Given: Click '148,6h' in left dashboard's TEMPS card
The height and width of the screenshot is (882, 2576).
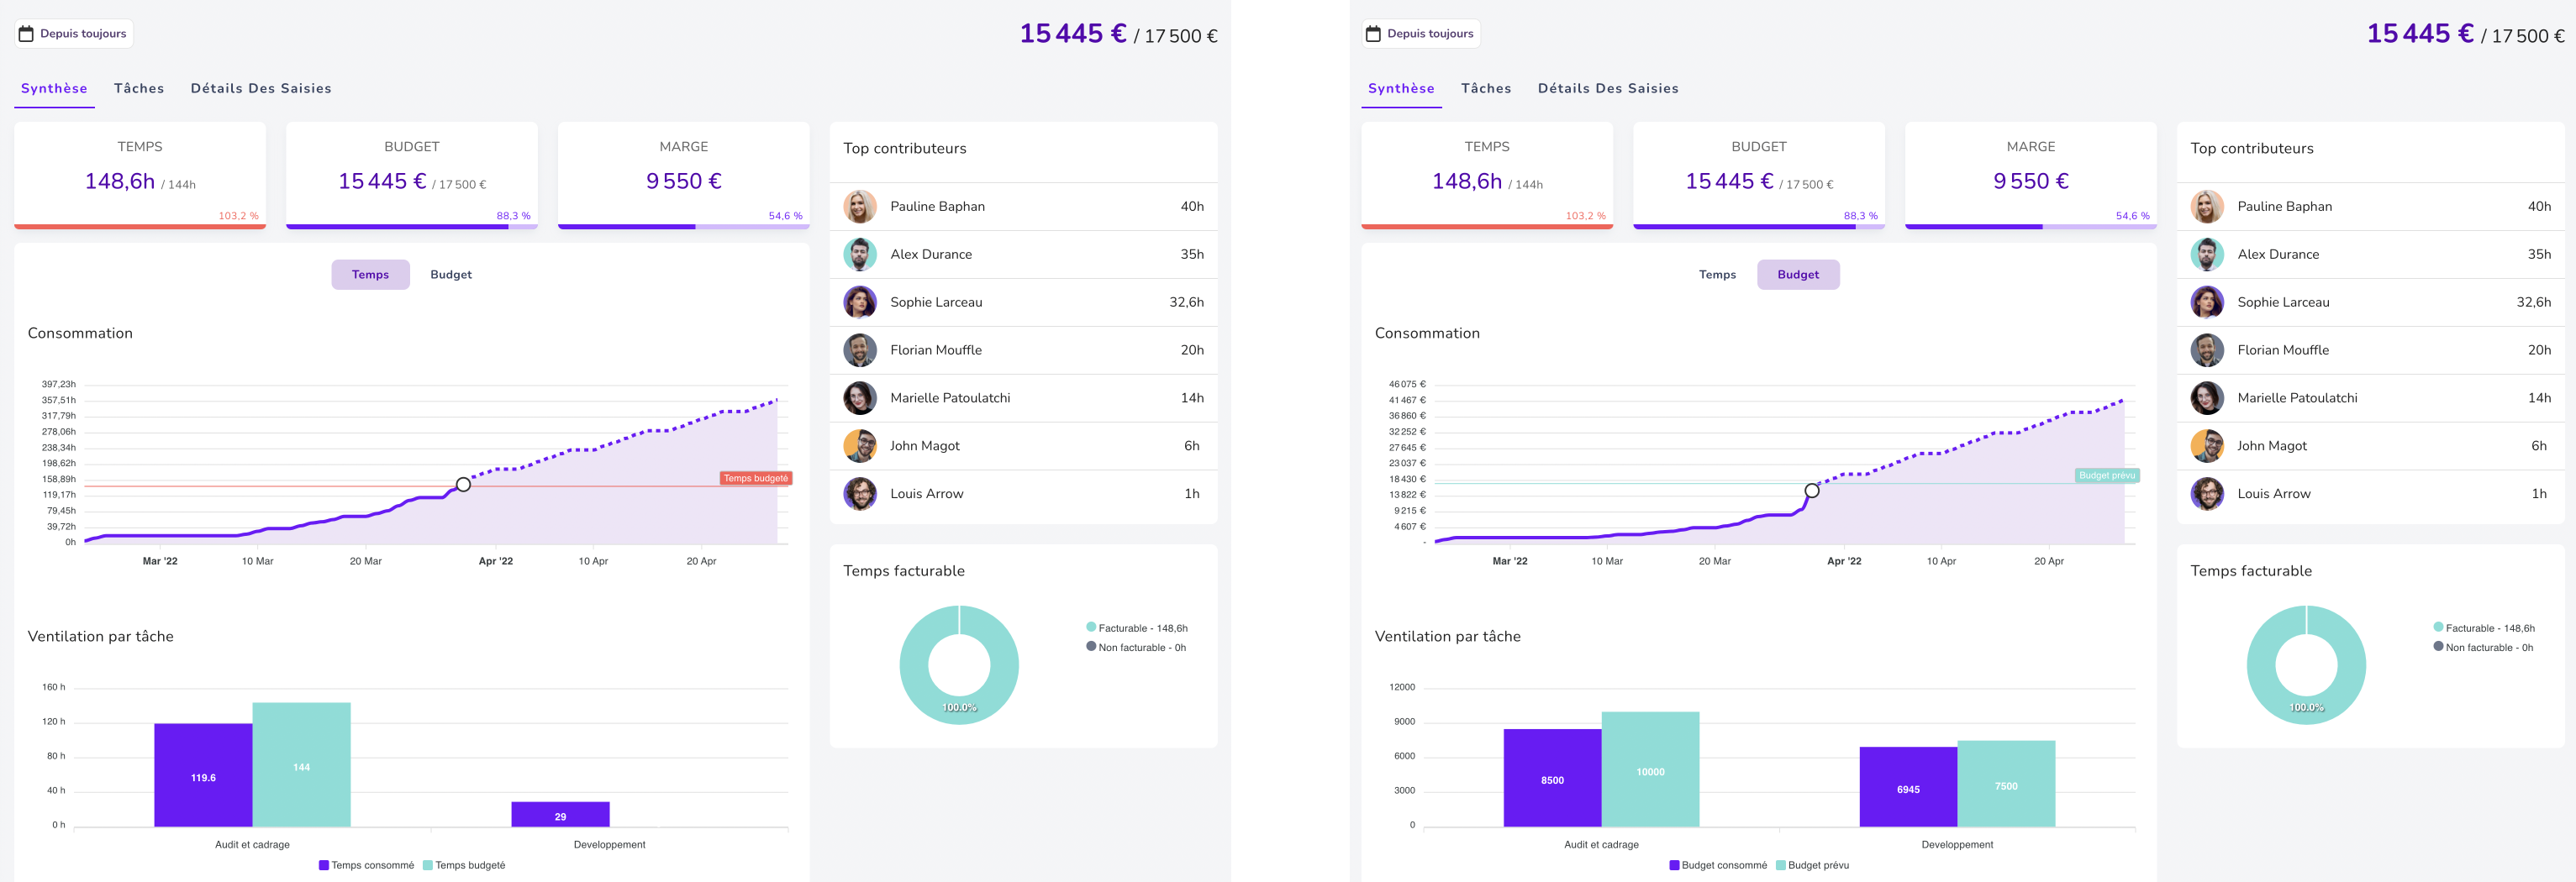Looking at the screenshot, I should [x=120, y=182].
